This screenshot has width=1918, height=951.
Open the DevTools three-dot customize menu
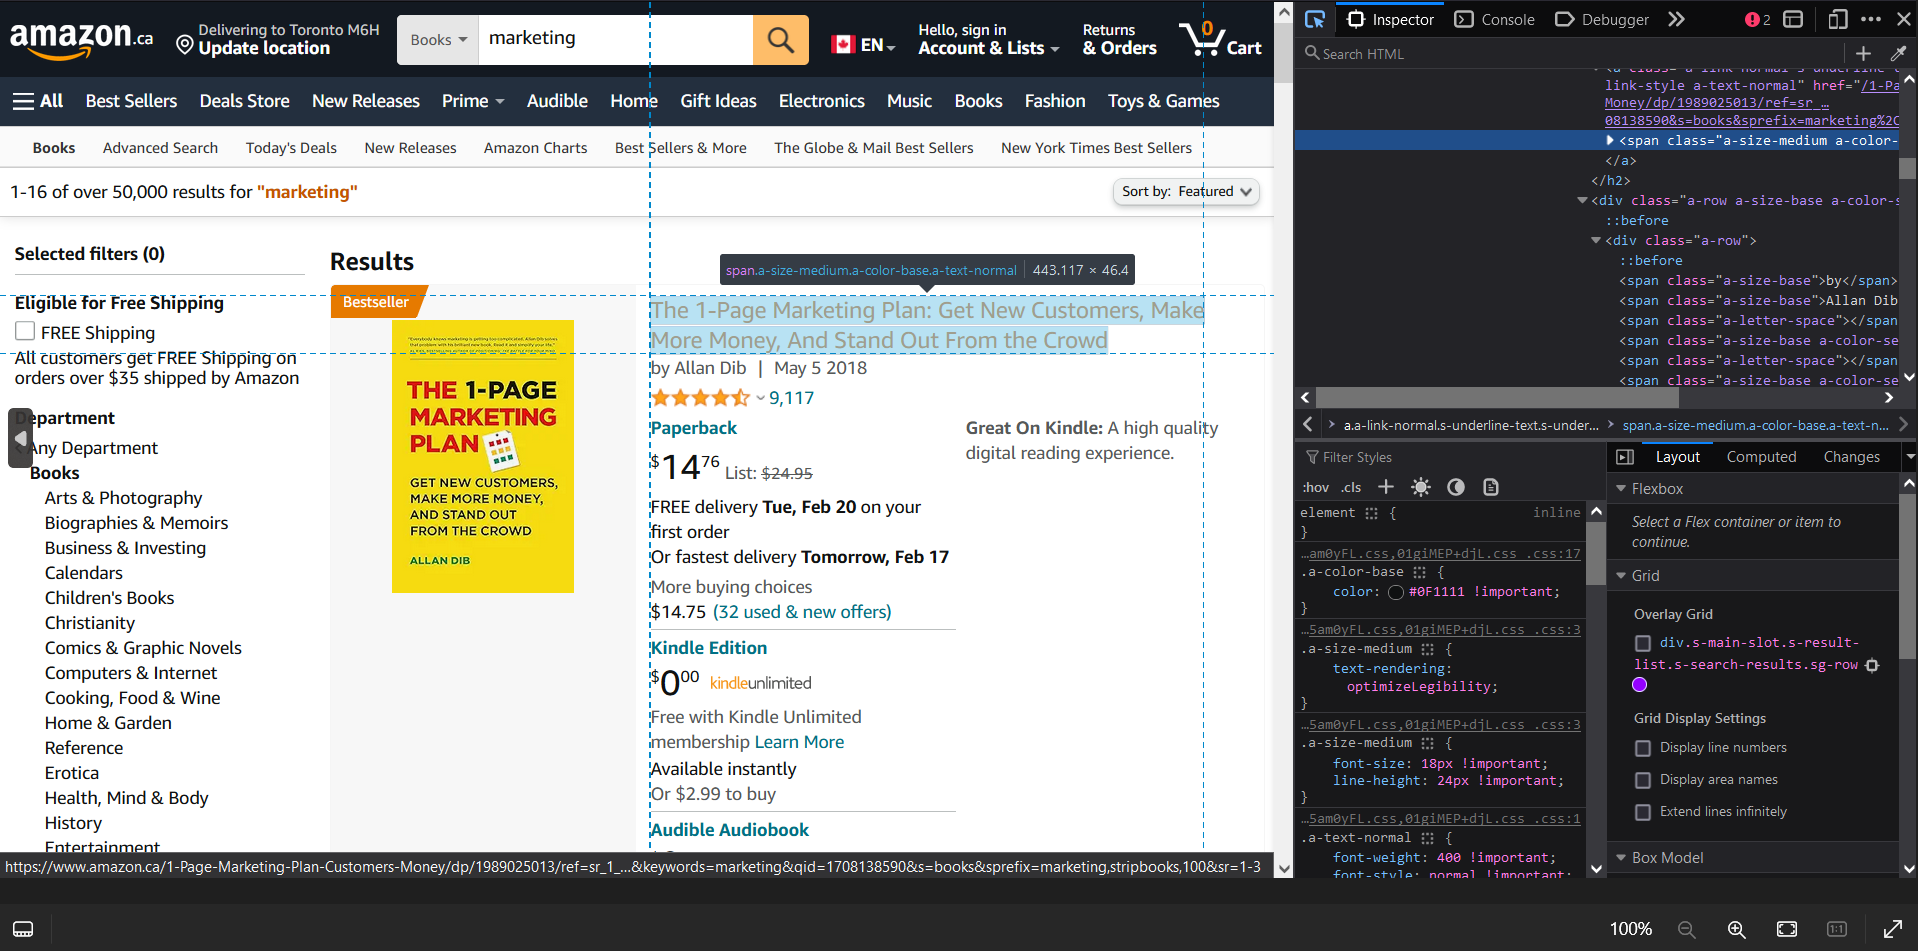[x=1871, y=19]
